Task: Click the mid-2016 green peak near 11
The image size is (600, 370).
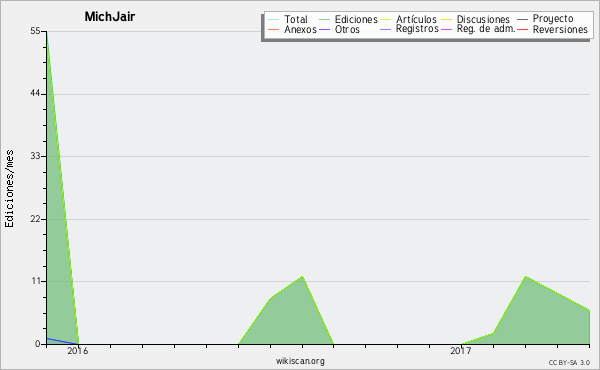Action: tap(302, 276)
